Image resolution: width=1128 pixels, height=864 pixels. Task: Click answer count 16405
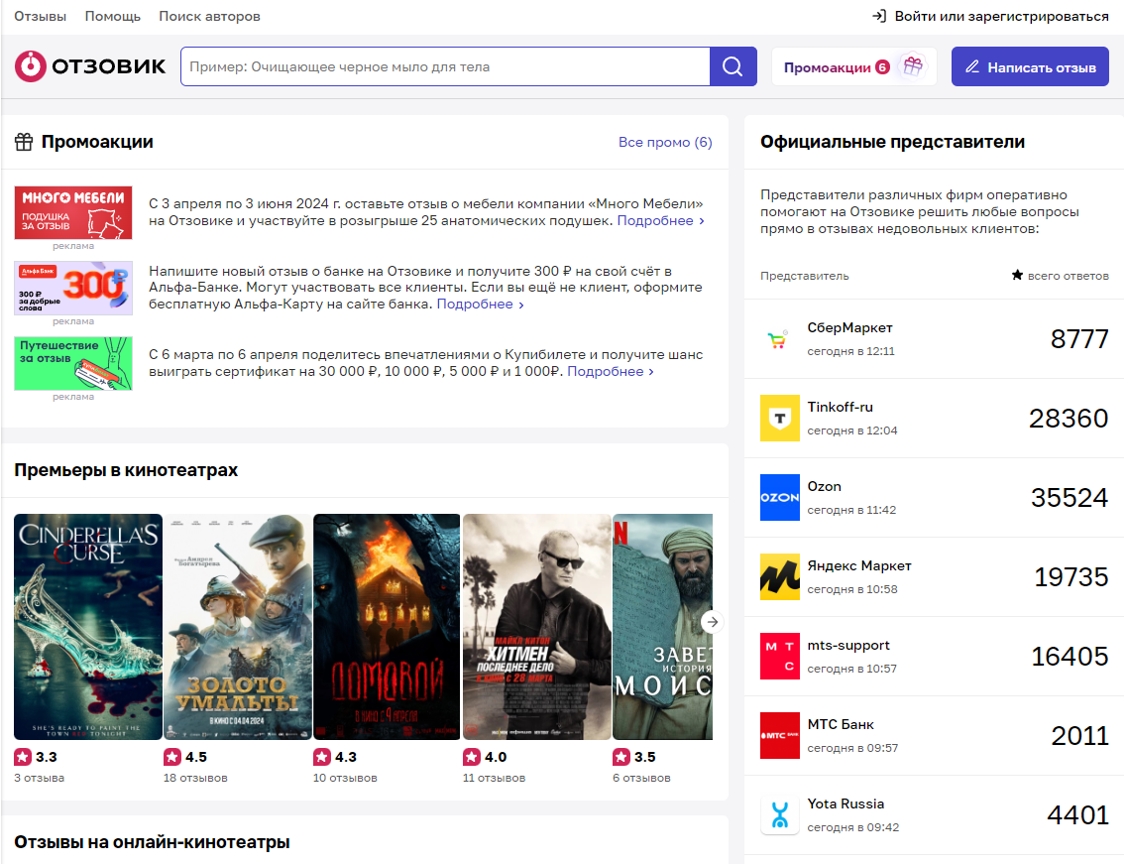[1070, 656]
